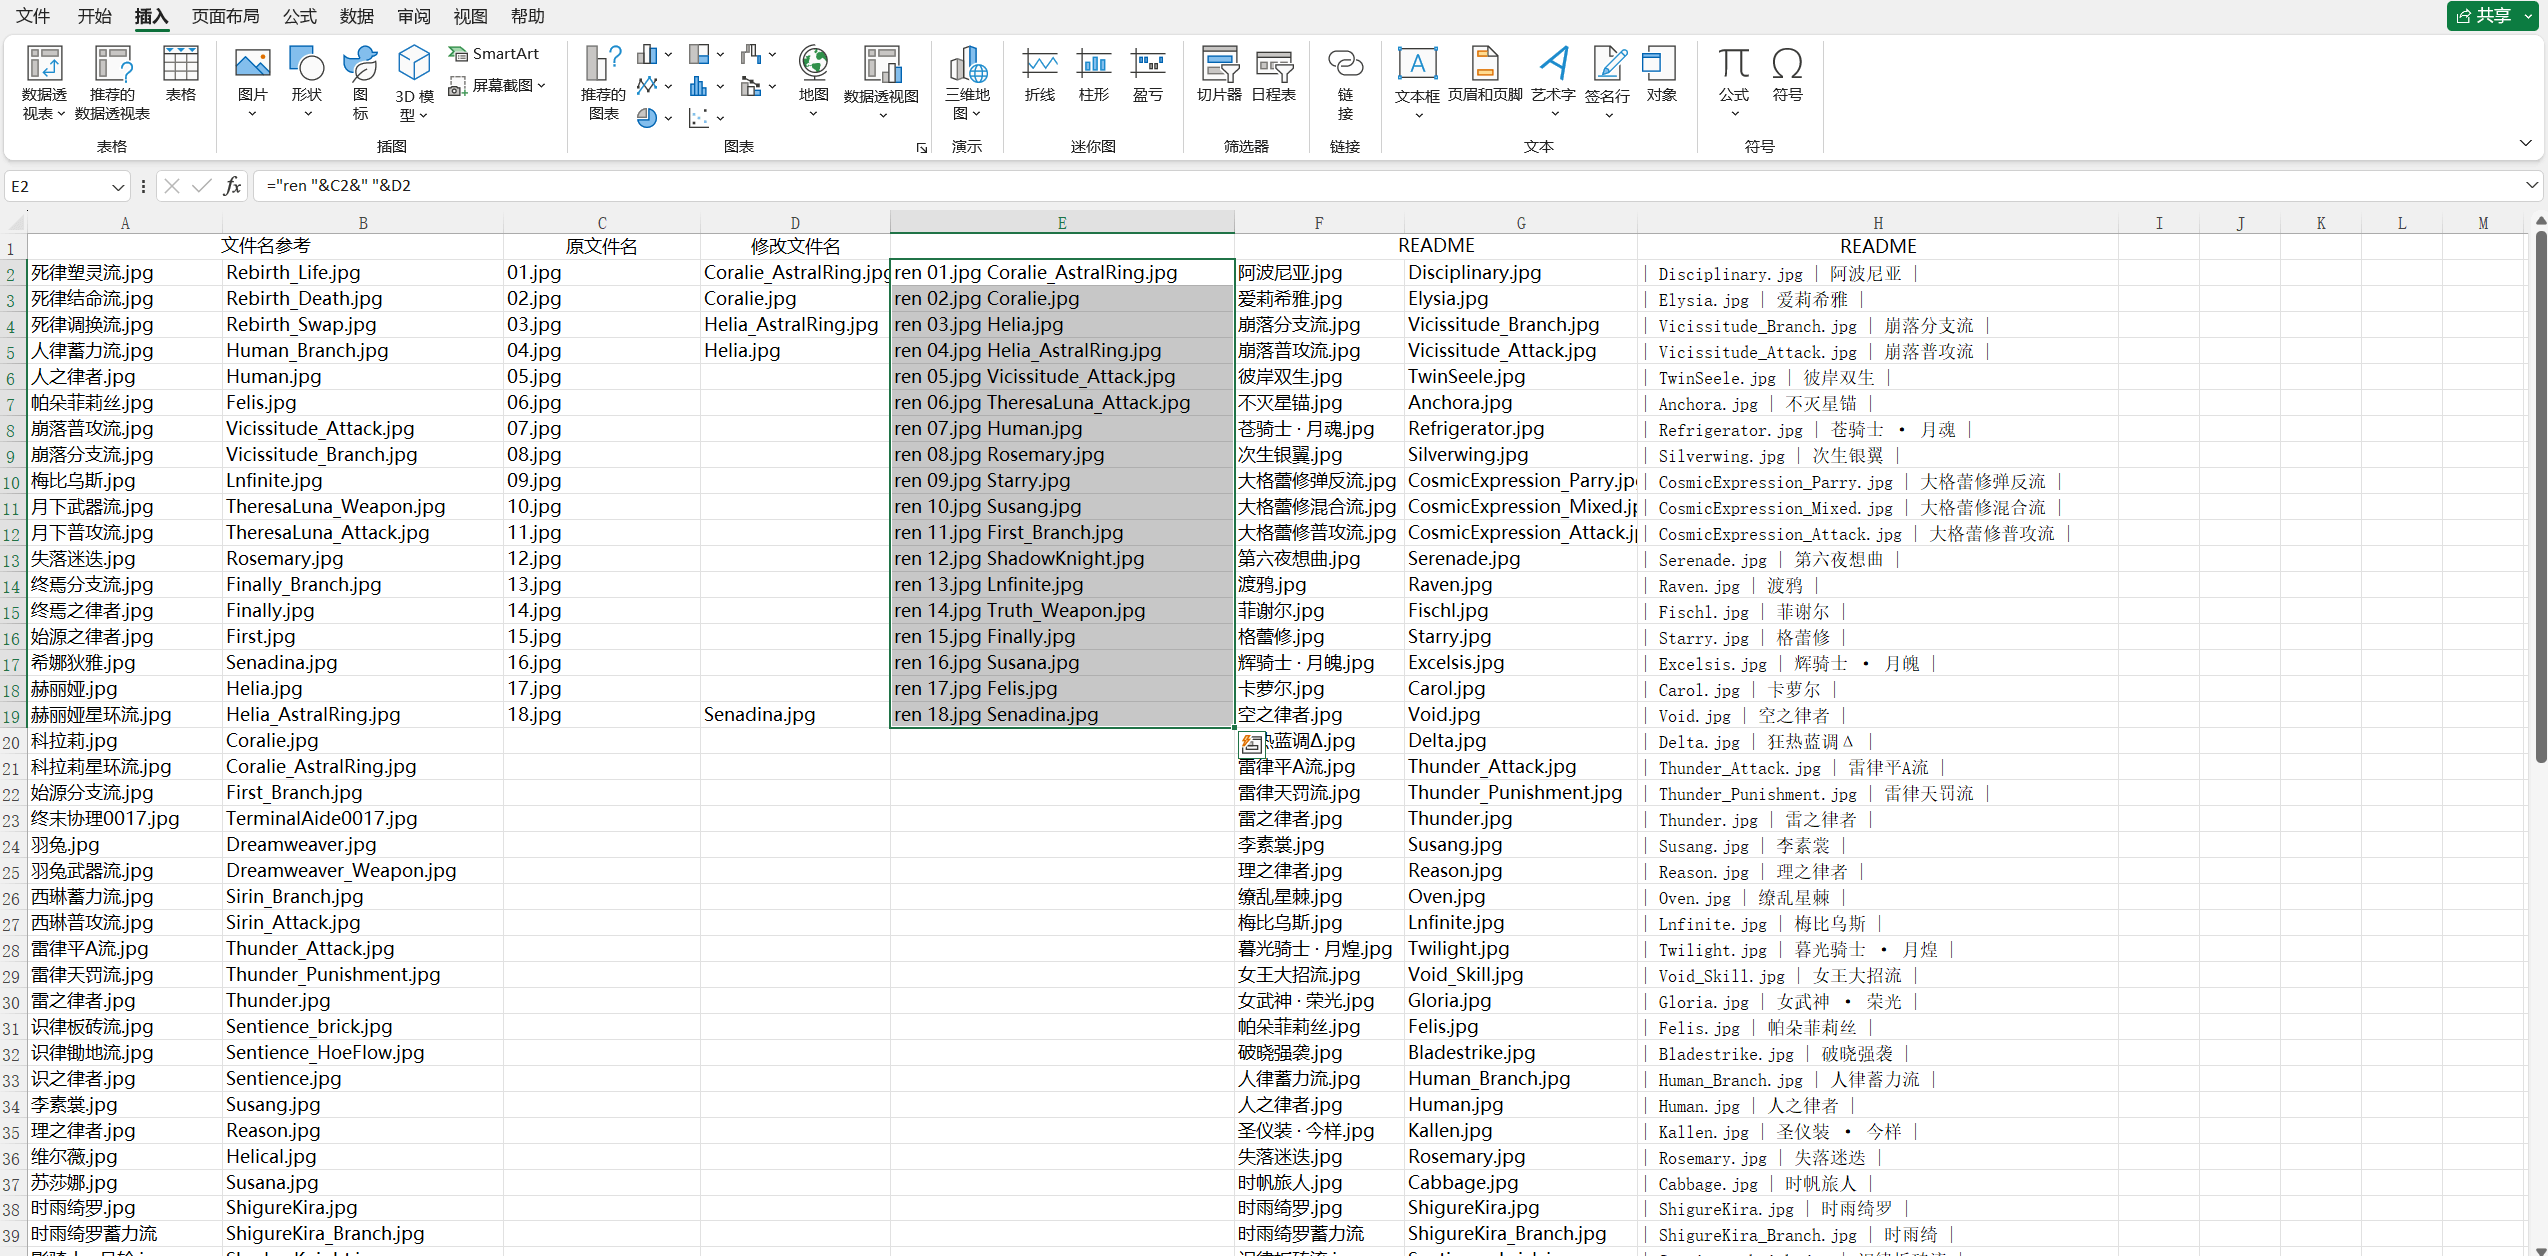This screenshot has width=2548, height=1256.
Task: Switch to the Review tab
Action: click(413, 16)
